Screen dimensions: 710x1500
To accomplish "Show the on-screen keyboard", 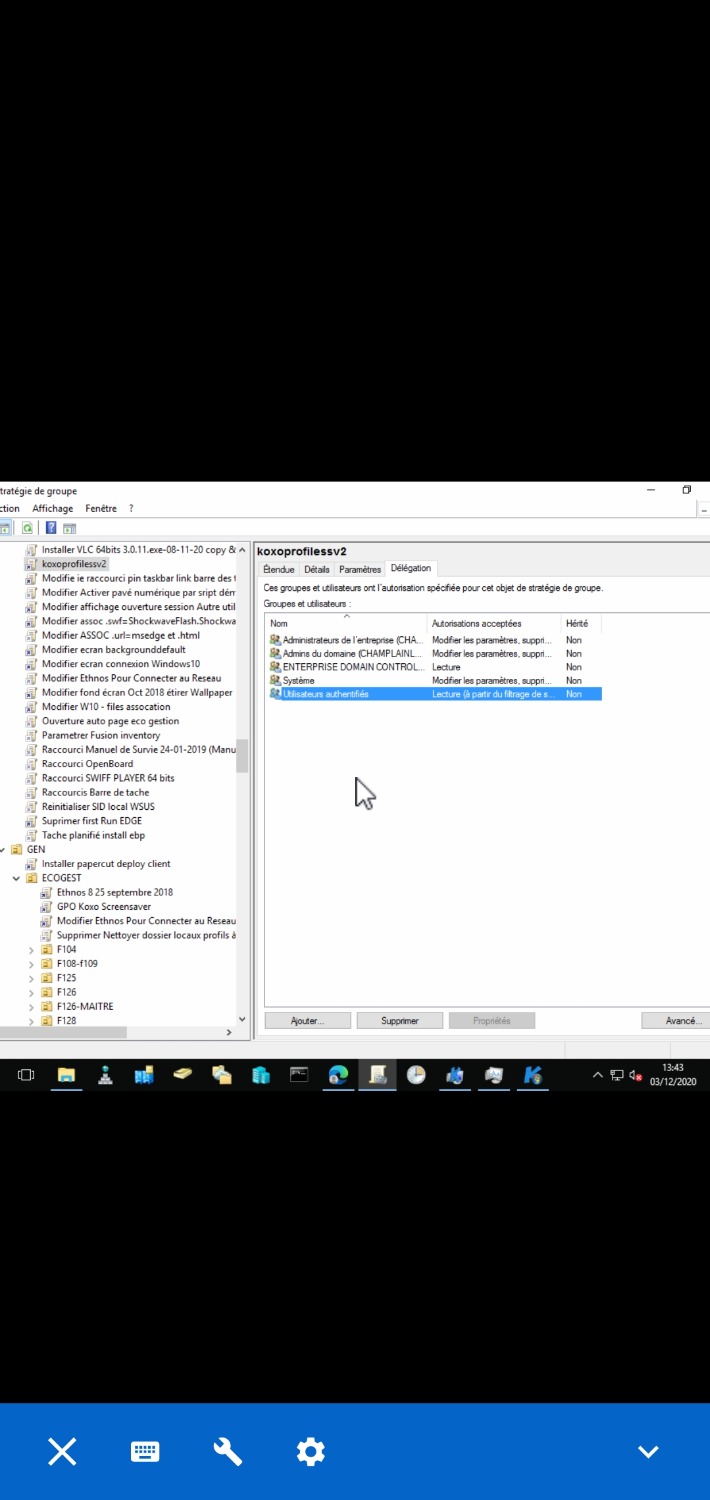I will tap(145, 1451).
